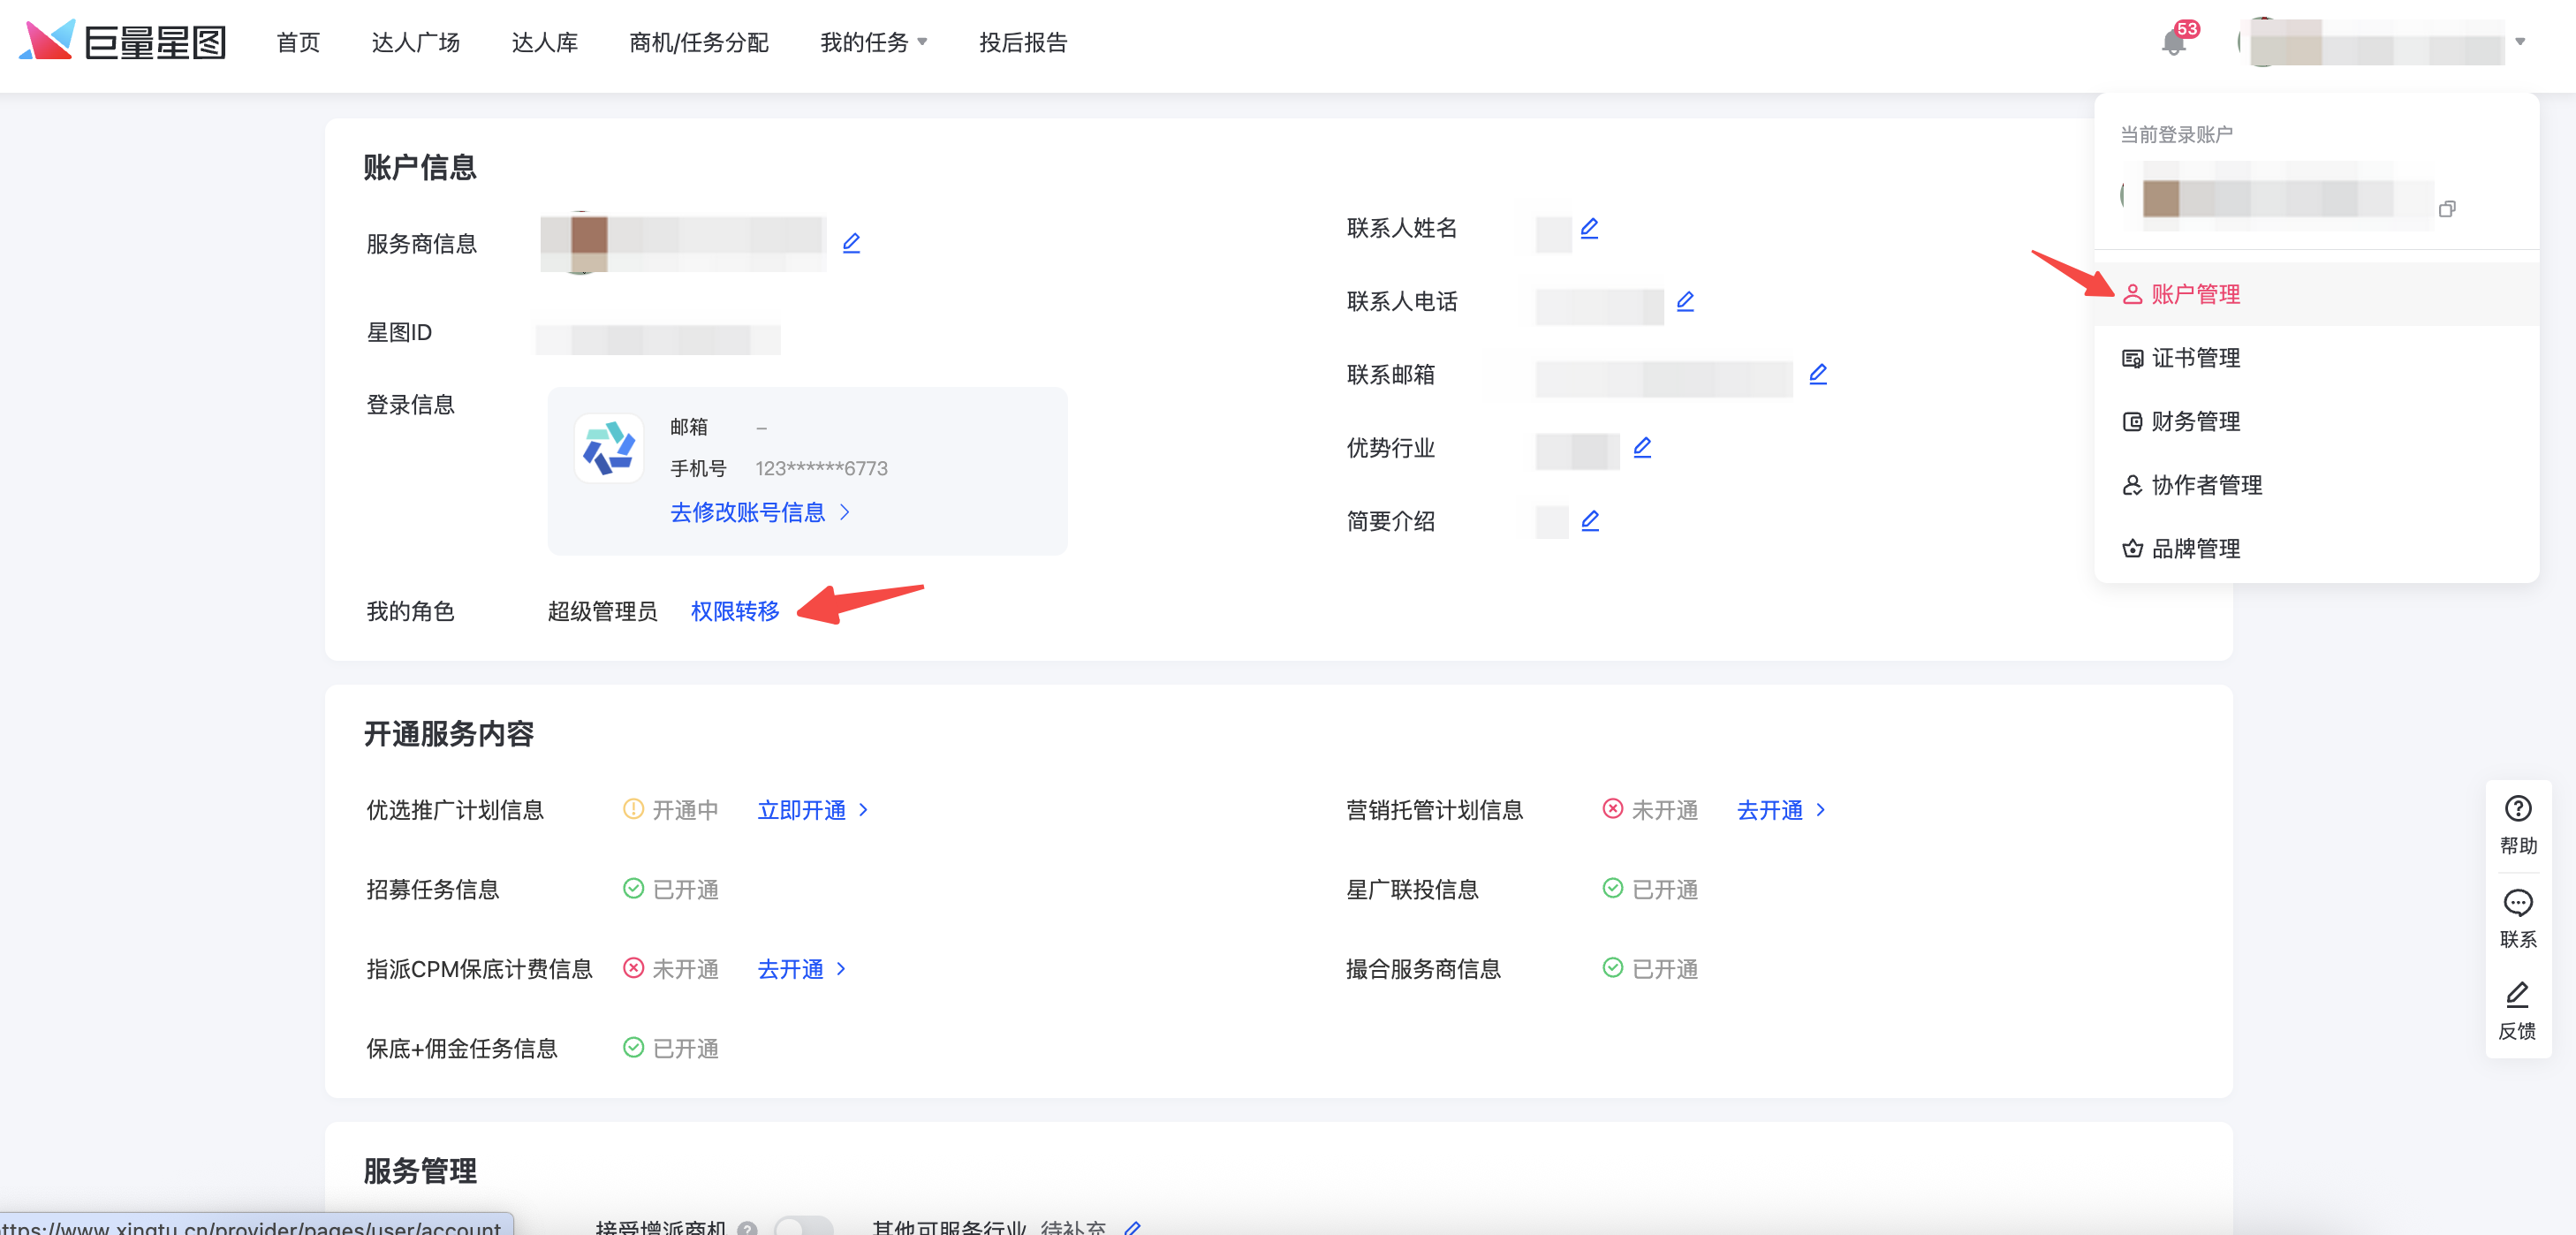The image size is (2576, 1235).
Task: Copy current account name icon
Action: (2447, 209)
